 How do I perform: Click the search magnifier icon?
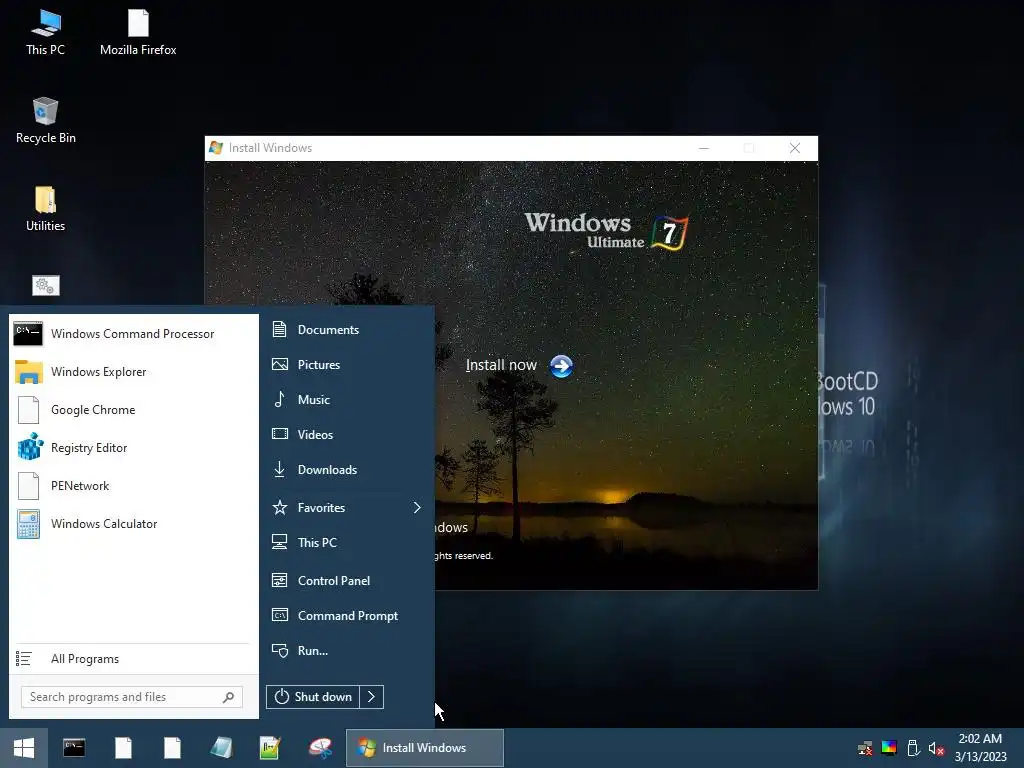point(229,697)
